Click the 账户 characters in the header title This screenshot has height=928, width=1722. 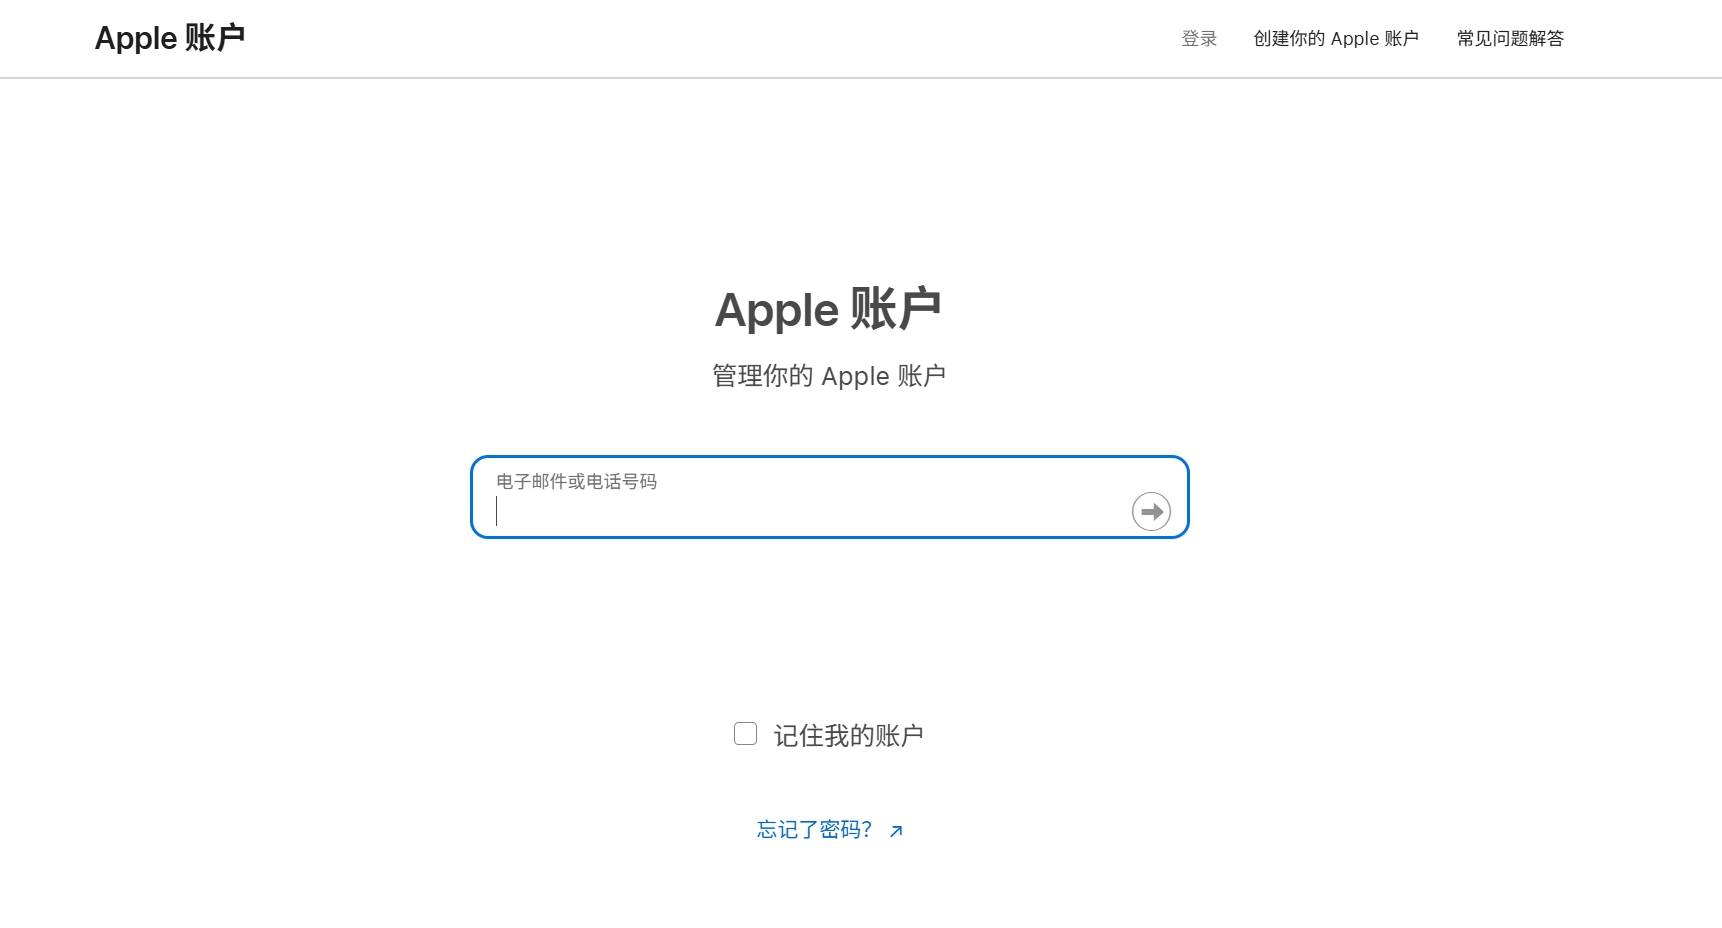point(215,38)
